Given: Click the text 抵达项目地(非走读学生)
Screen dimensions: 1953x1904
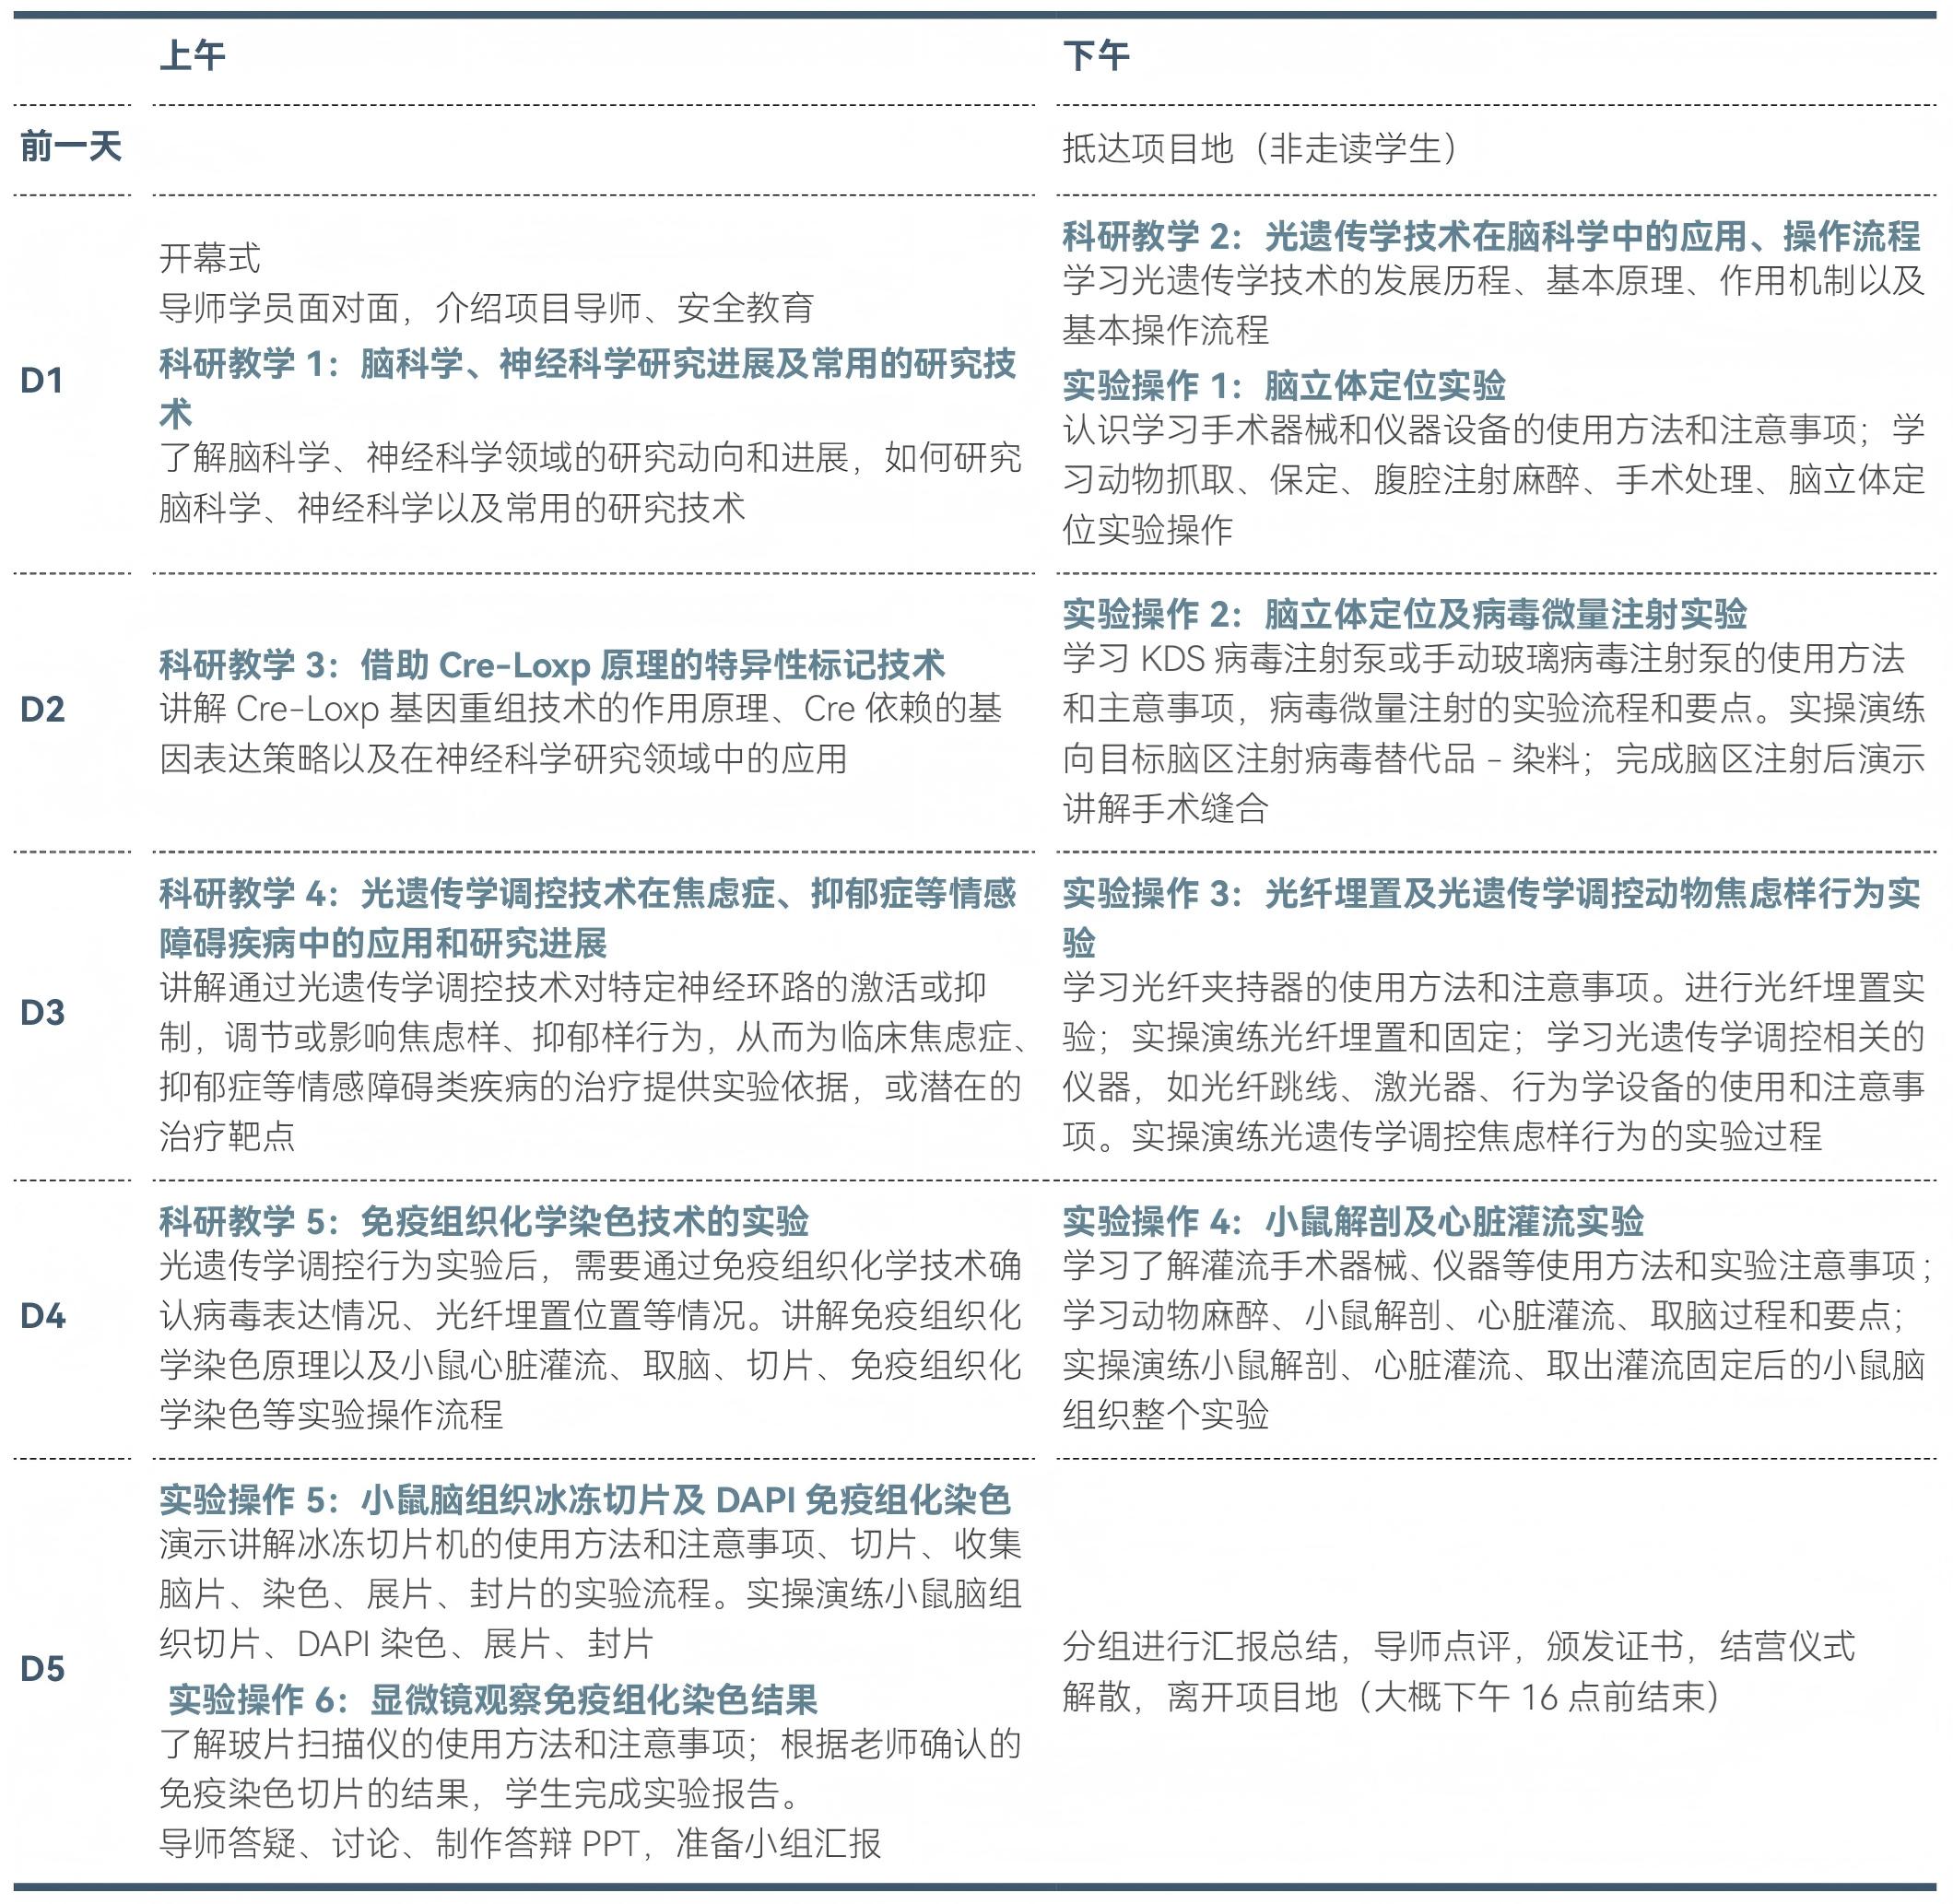Looking at the screenshot, I should (x=1261, y=149).
